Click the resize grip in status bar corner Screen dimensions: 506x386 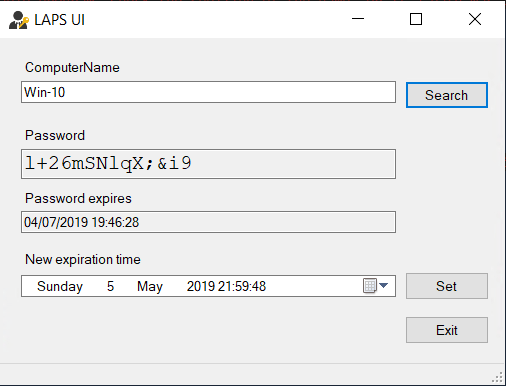[497, 378]
